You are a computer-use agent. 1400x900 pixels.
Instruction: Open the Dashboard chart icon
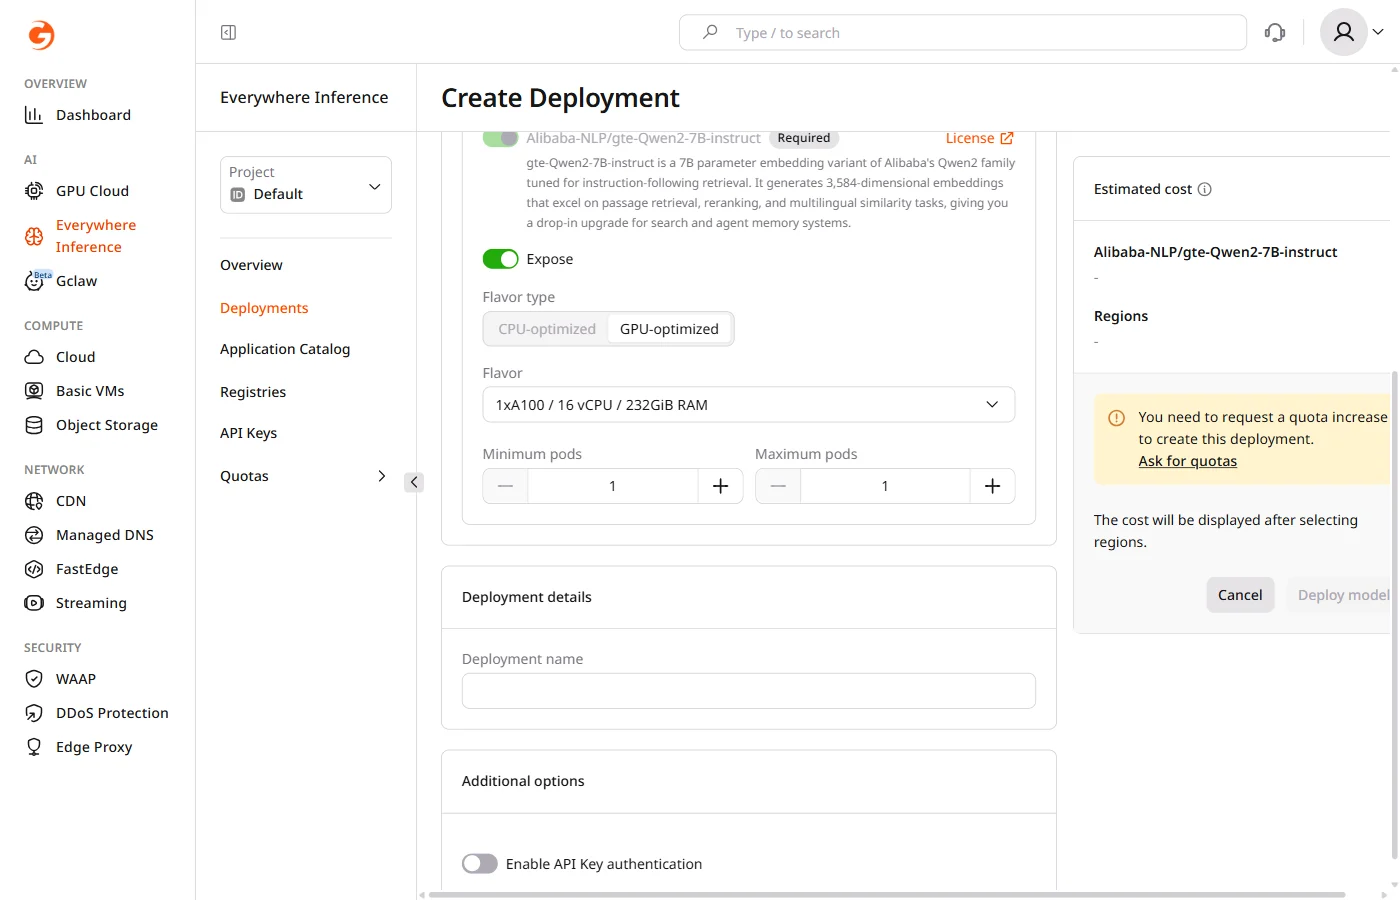(x=34, y=115)
